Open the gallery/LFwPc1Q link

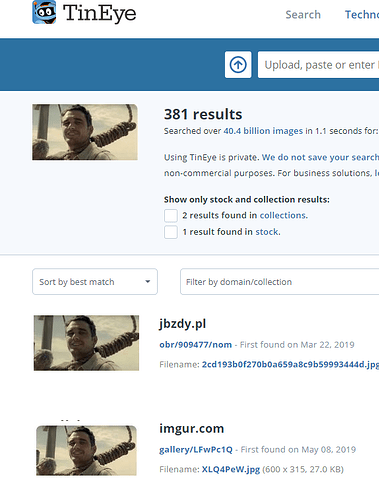tap(196, 450)
